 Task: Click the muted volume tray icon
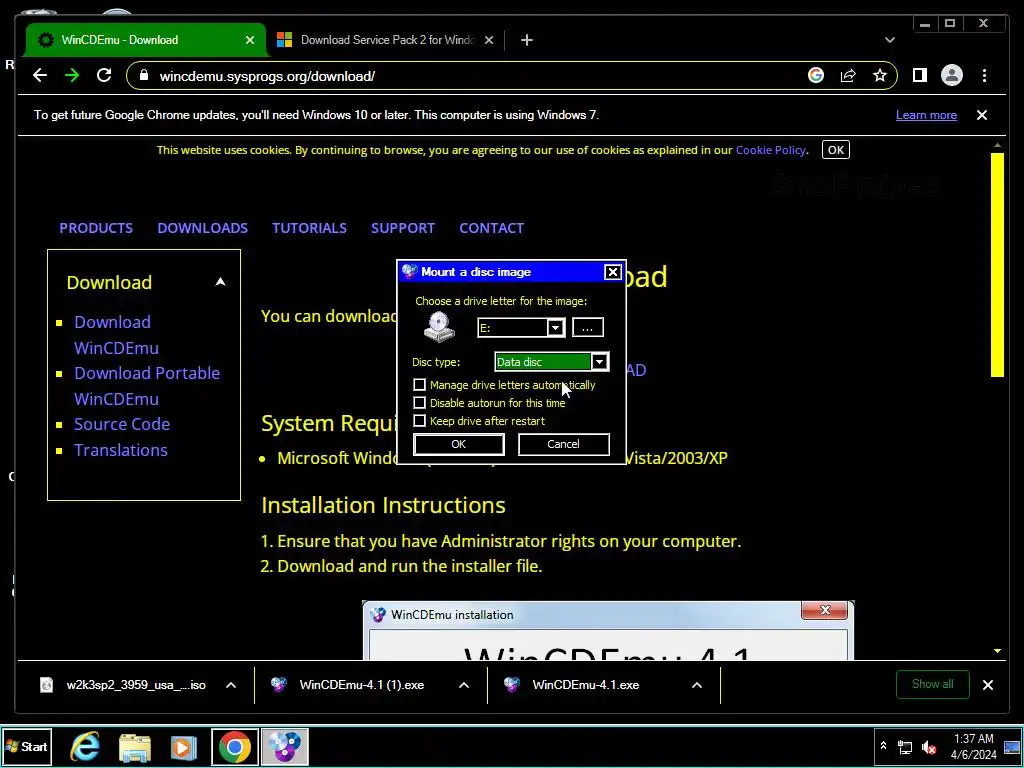pyautogui.click(x=929, y=747)
